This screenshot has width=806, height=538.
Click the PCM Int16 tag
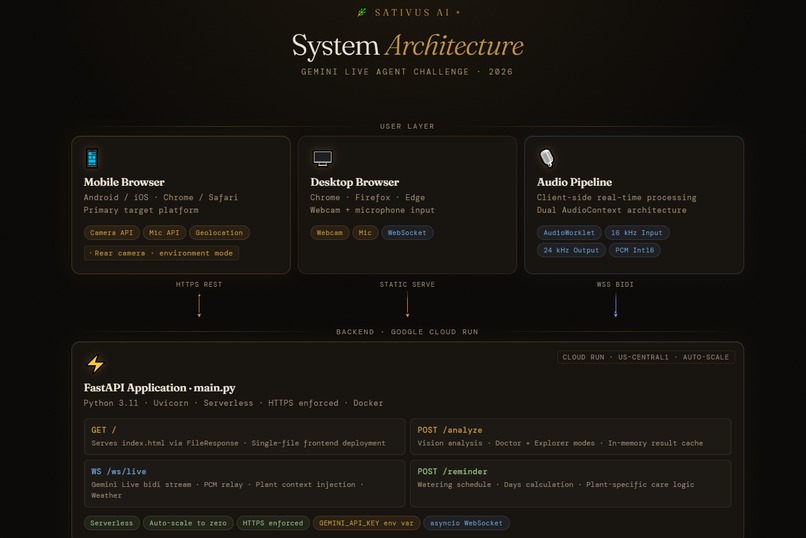pyautogui.click(x=635, y=250)
